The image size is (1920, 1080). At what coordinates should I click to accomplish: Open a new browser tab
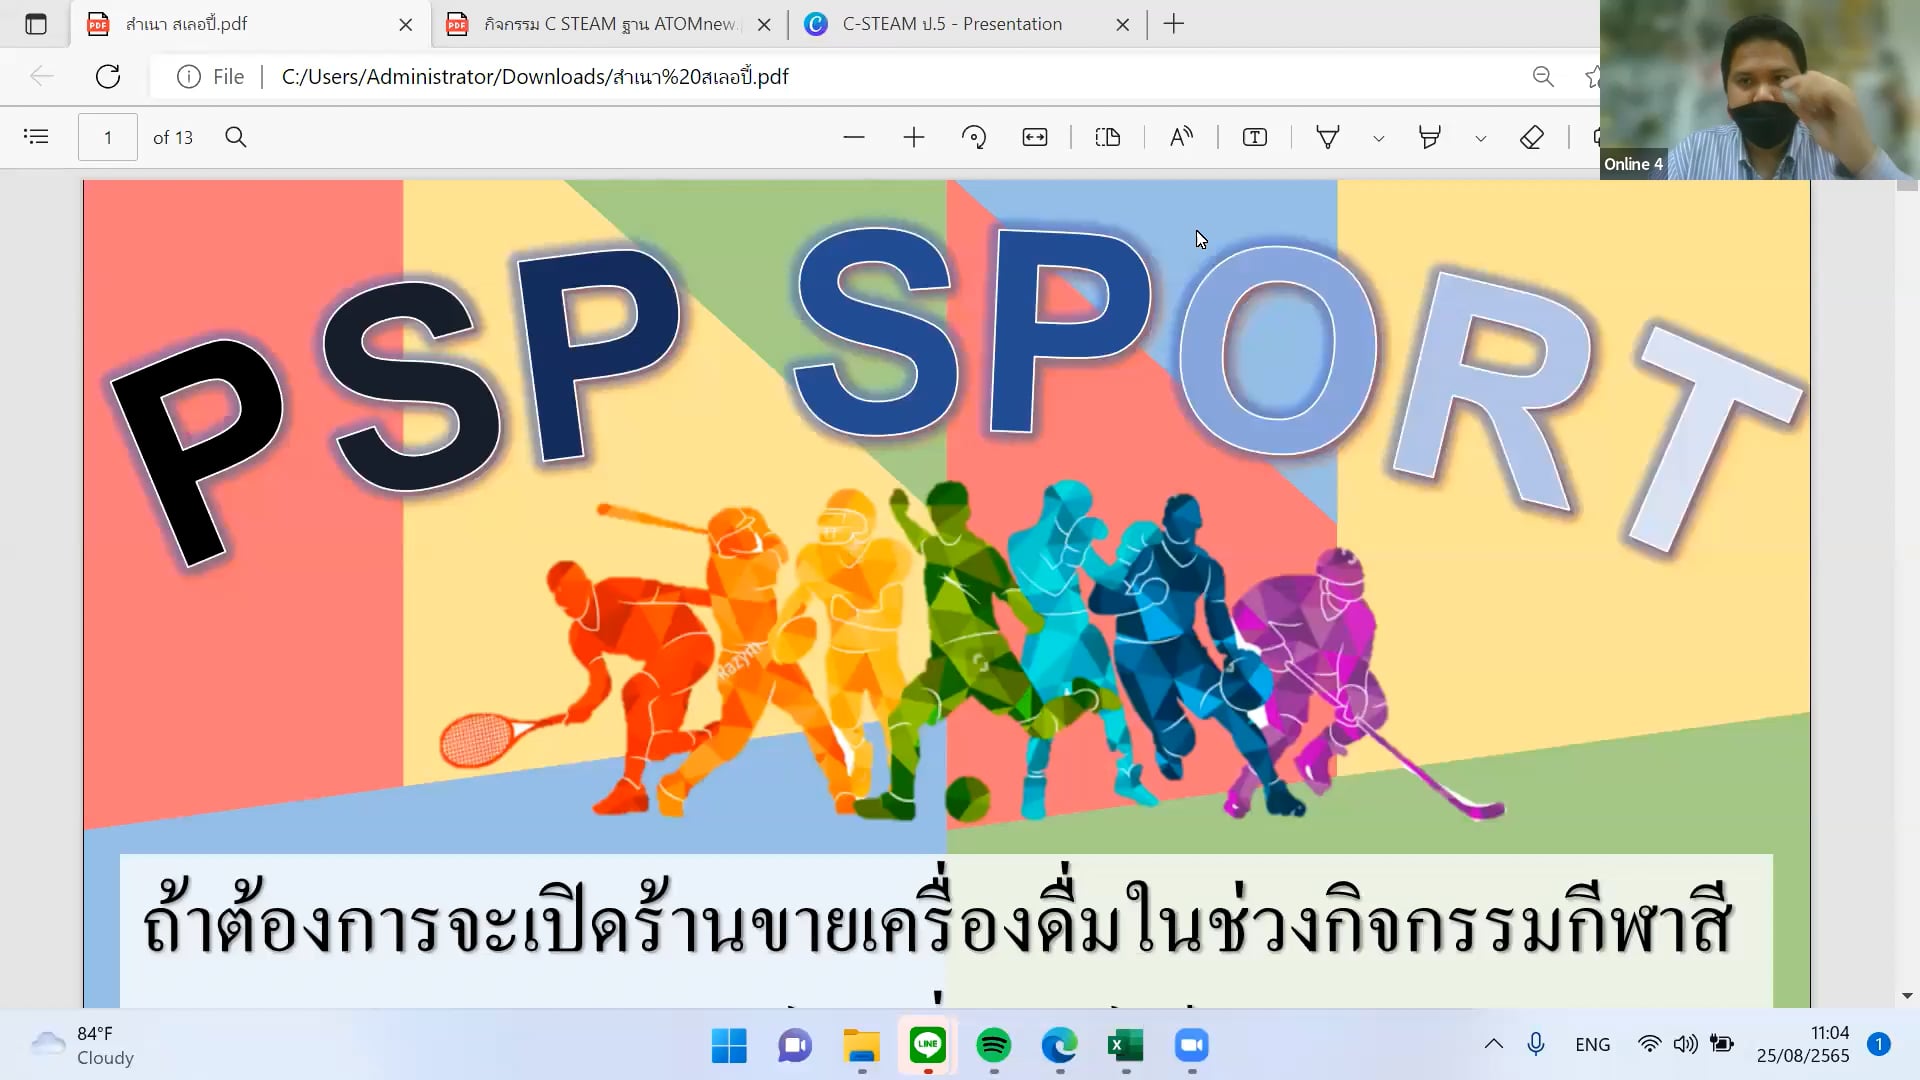[x=1174, y=24]
